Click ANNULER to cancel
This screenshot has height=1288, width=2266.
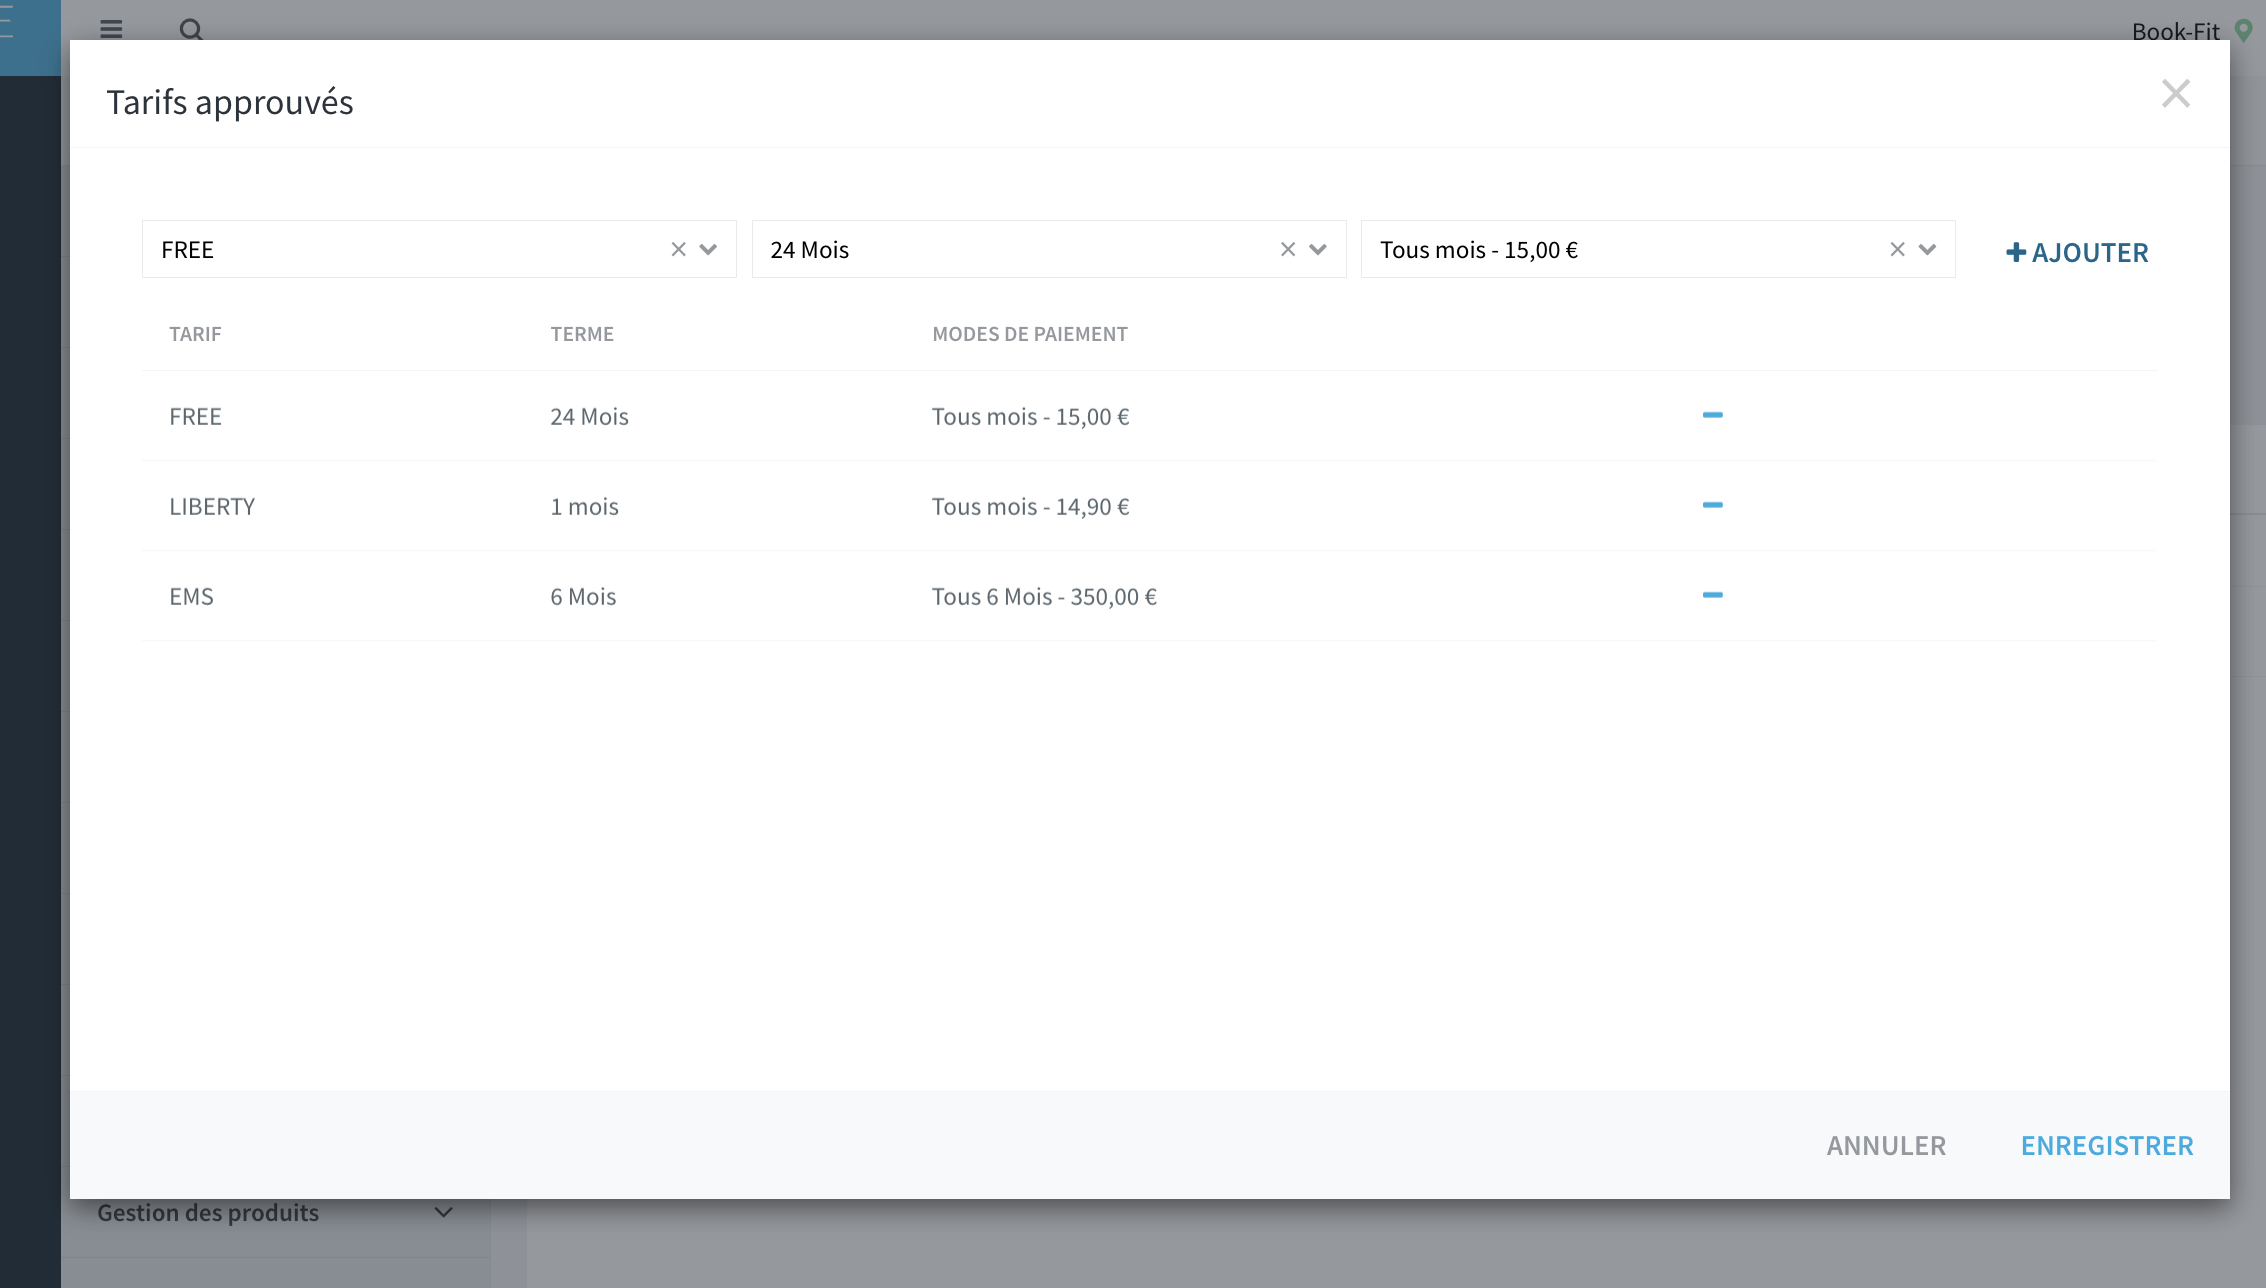click(1886, 1146)
